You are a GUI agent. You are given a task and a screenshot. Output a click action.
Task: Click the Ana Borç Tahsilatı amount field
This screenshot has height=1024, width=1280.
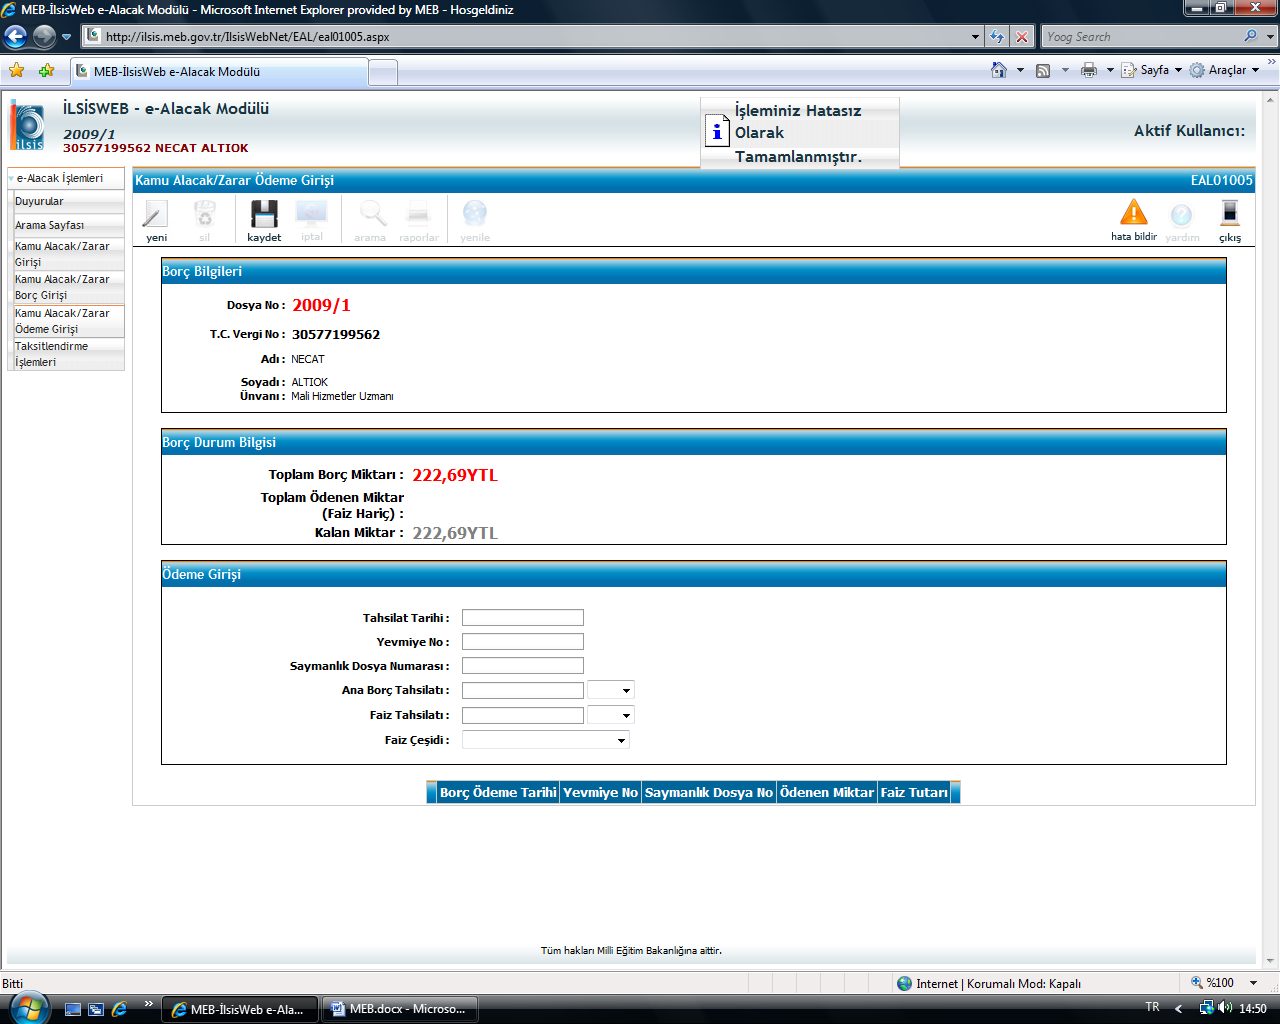(523, 690)
